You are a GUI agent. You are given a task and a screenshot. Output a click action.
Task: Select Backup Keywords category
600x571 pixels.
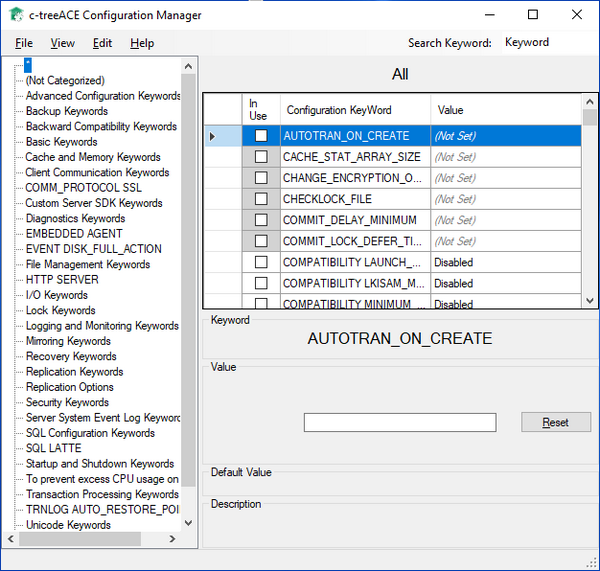67,111
